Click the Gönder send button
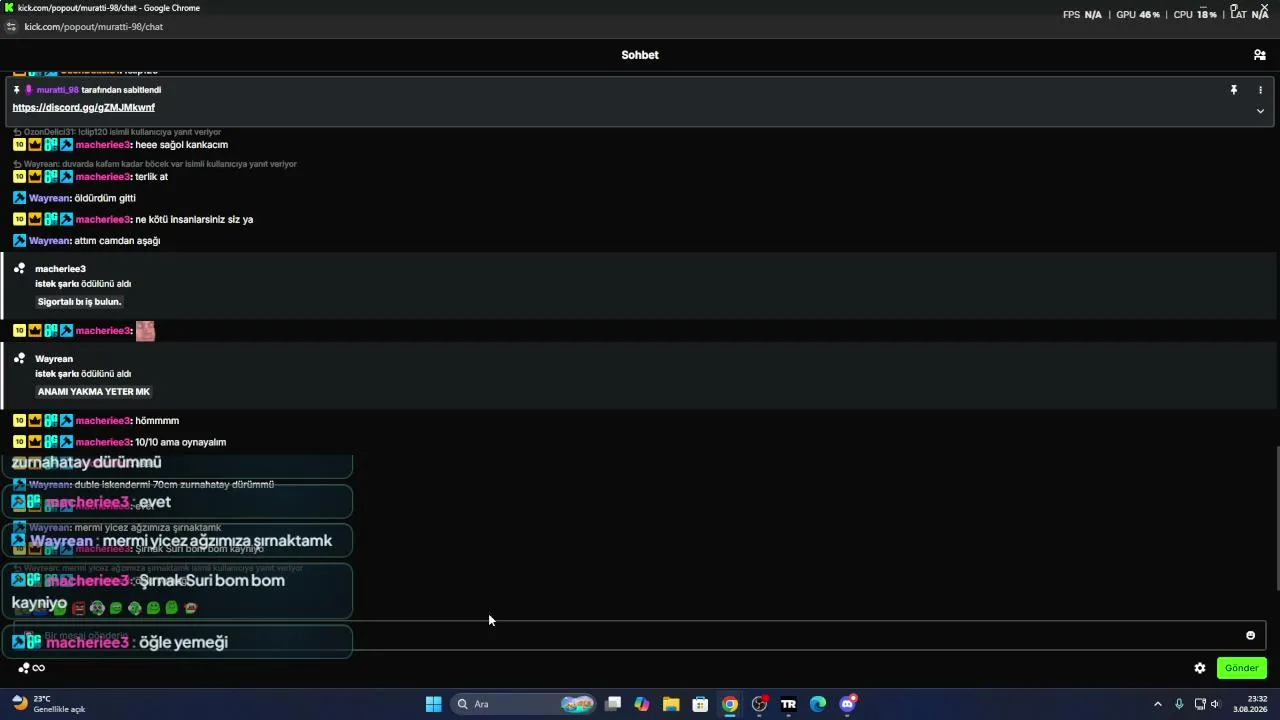The image size is (1280, 720). pyautogui.click(x=1241, y=668)
